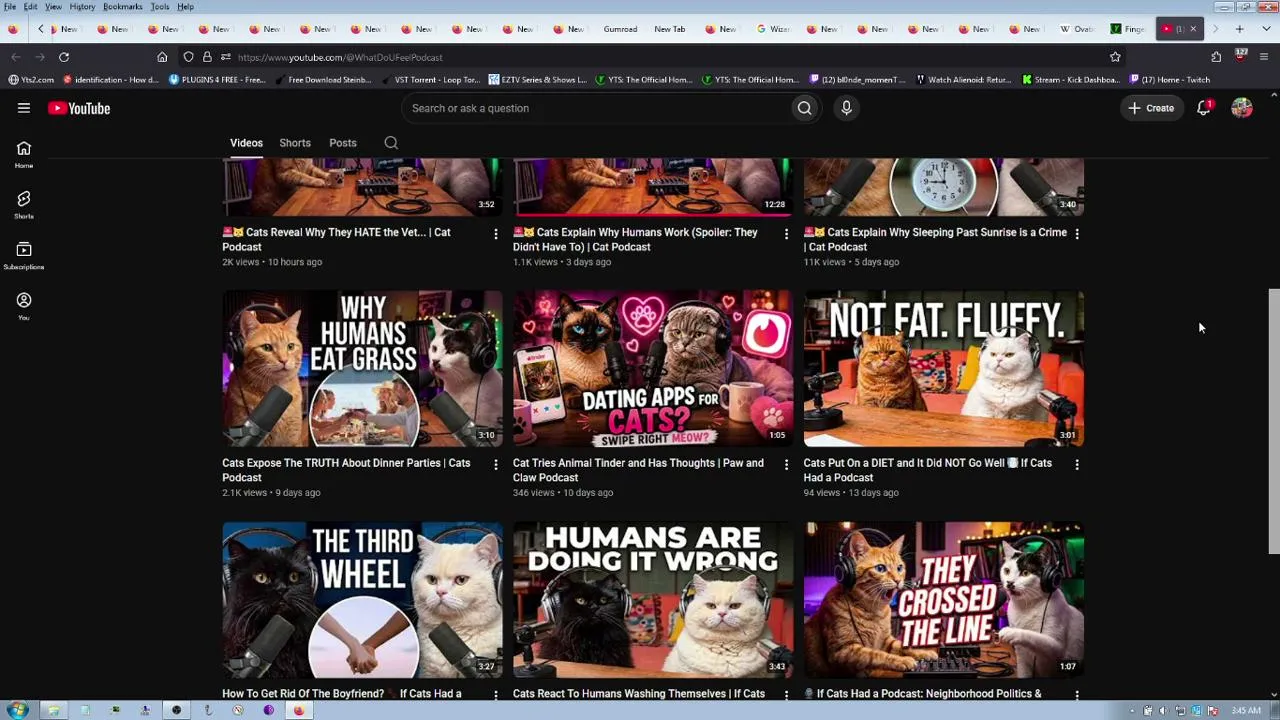Open the YouTube guide hamburger menu

24,108
